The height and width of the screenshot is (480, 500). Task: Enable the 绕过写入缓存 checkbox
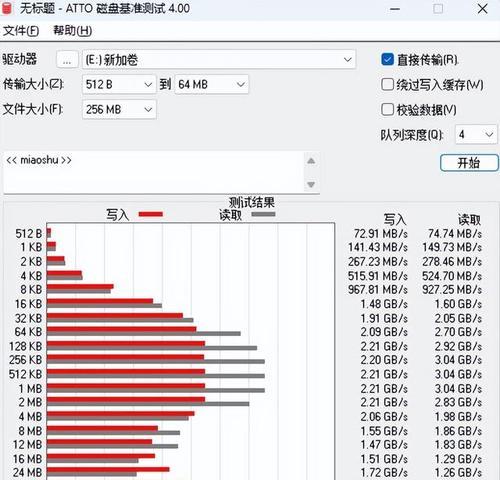pyautogui.click(x=387, y=85)
